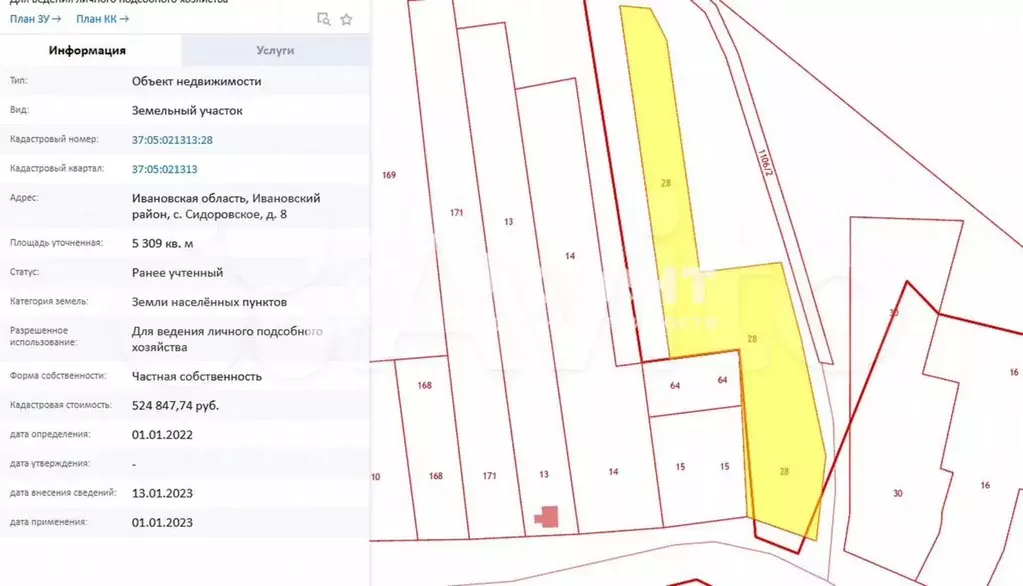
Task: Select the text Земельный участок
Action: point(187,110)
